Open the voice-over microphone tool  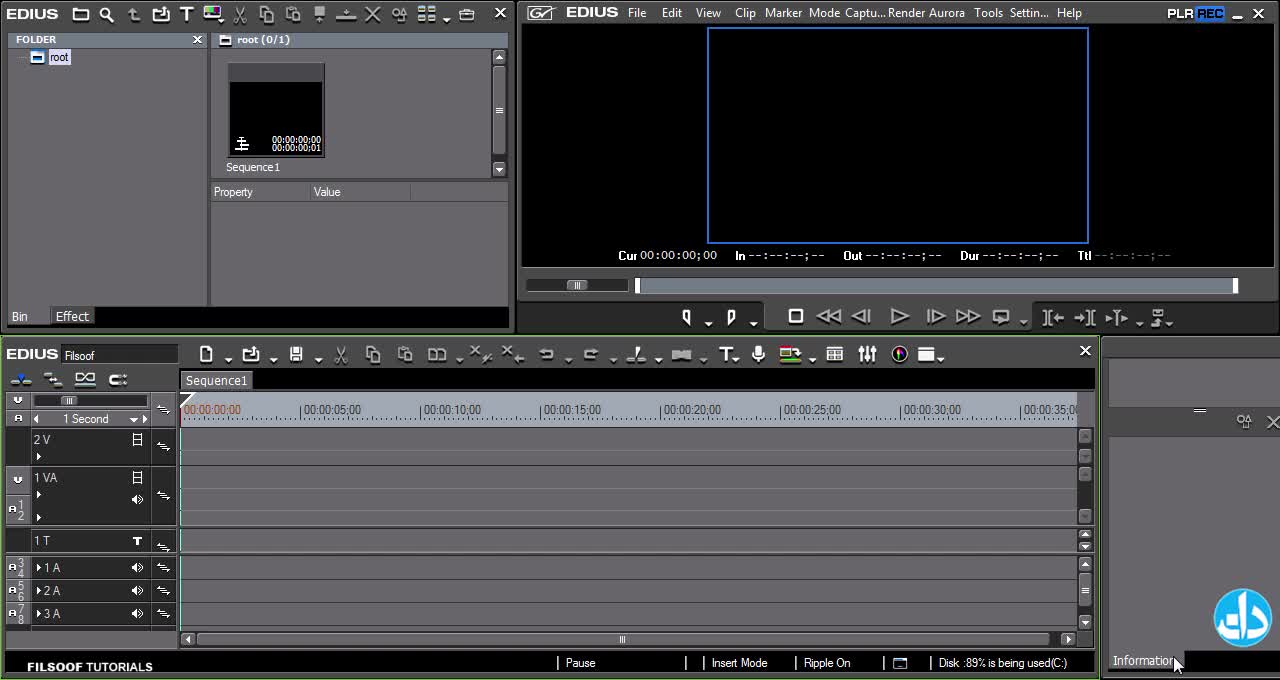[758, 354]
